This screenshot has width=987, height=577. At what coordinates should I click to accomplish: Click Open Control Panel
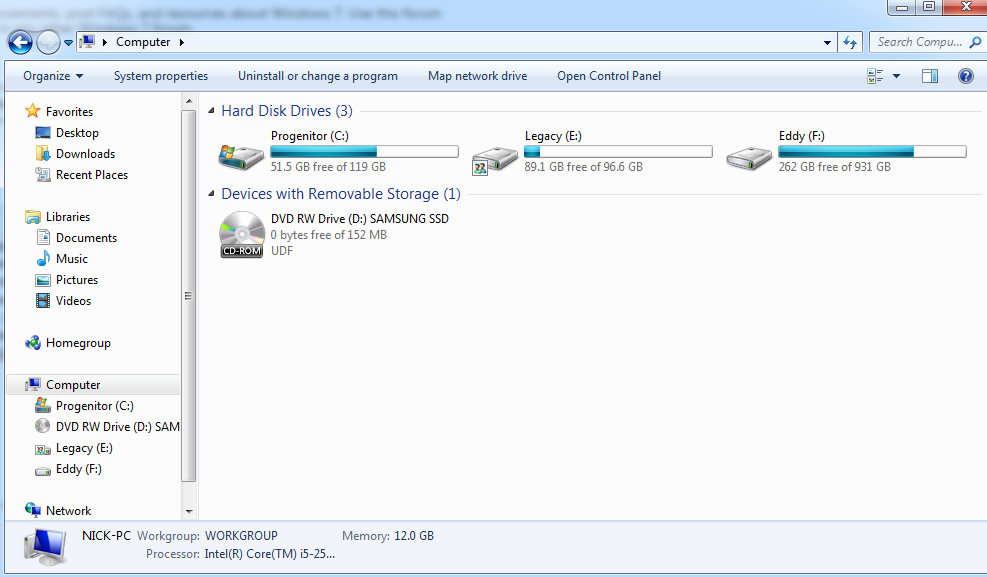click(x=609, y=76)
